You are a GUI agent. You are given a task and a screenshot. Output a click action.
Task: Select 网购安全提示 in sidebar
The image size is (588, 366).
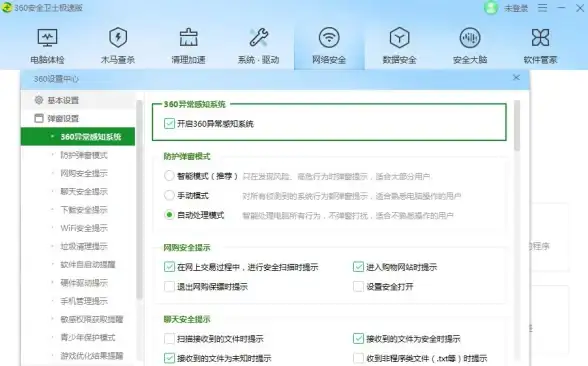(84, 173)
